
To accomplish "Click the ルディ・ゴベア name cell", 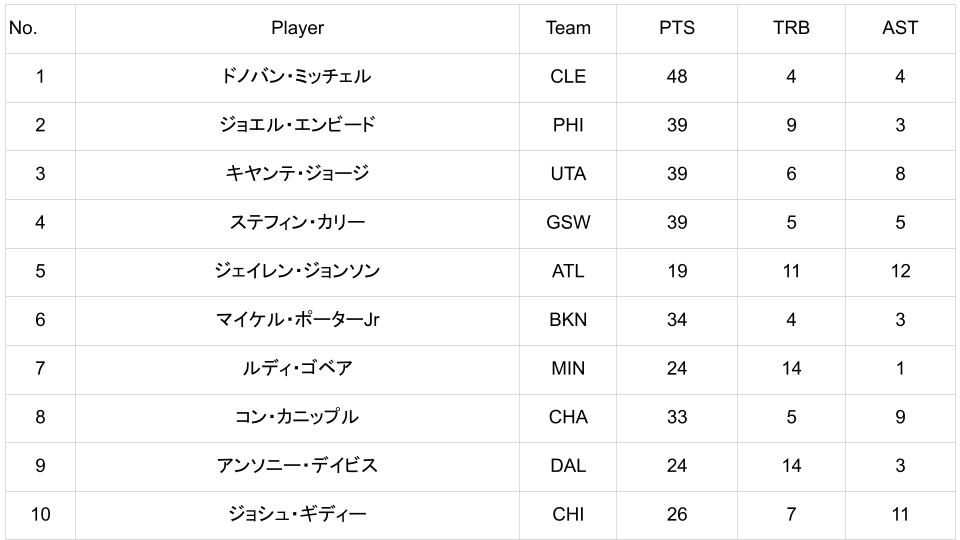I will pyautogui.click(x=297, y=368).
